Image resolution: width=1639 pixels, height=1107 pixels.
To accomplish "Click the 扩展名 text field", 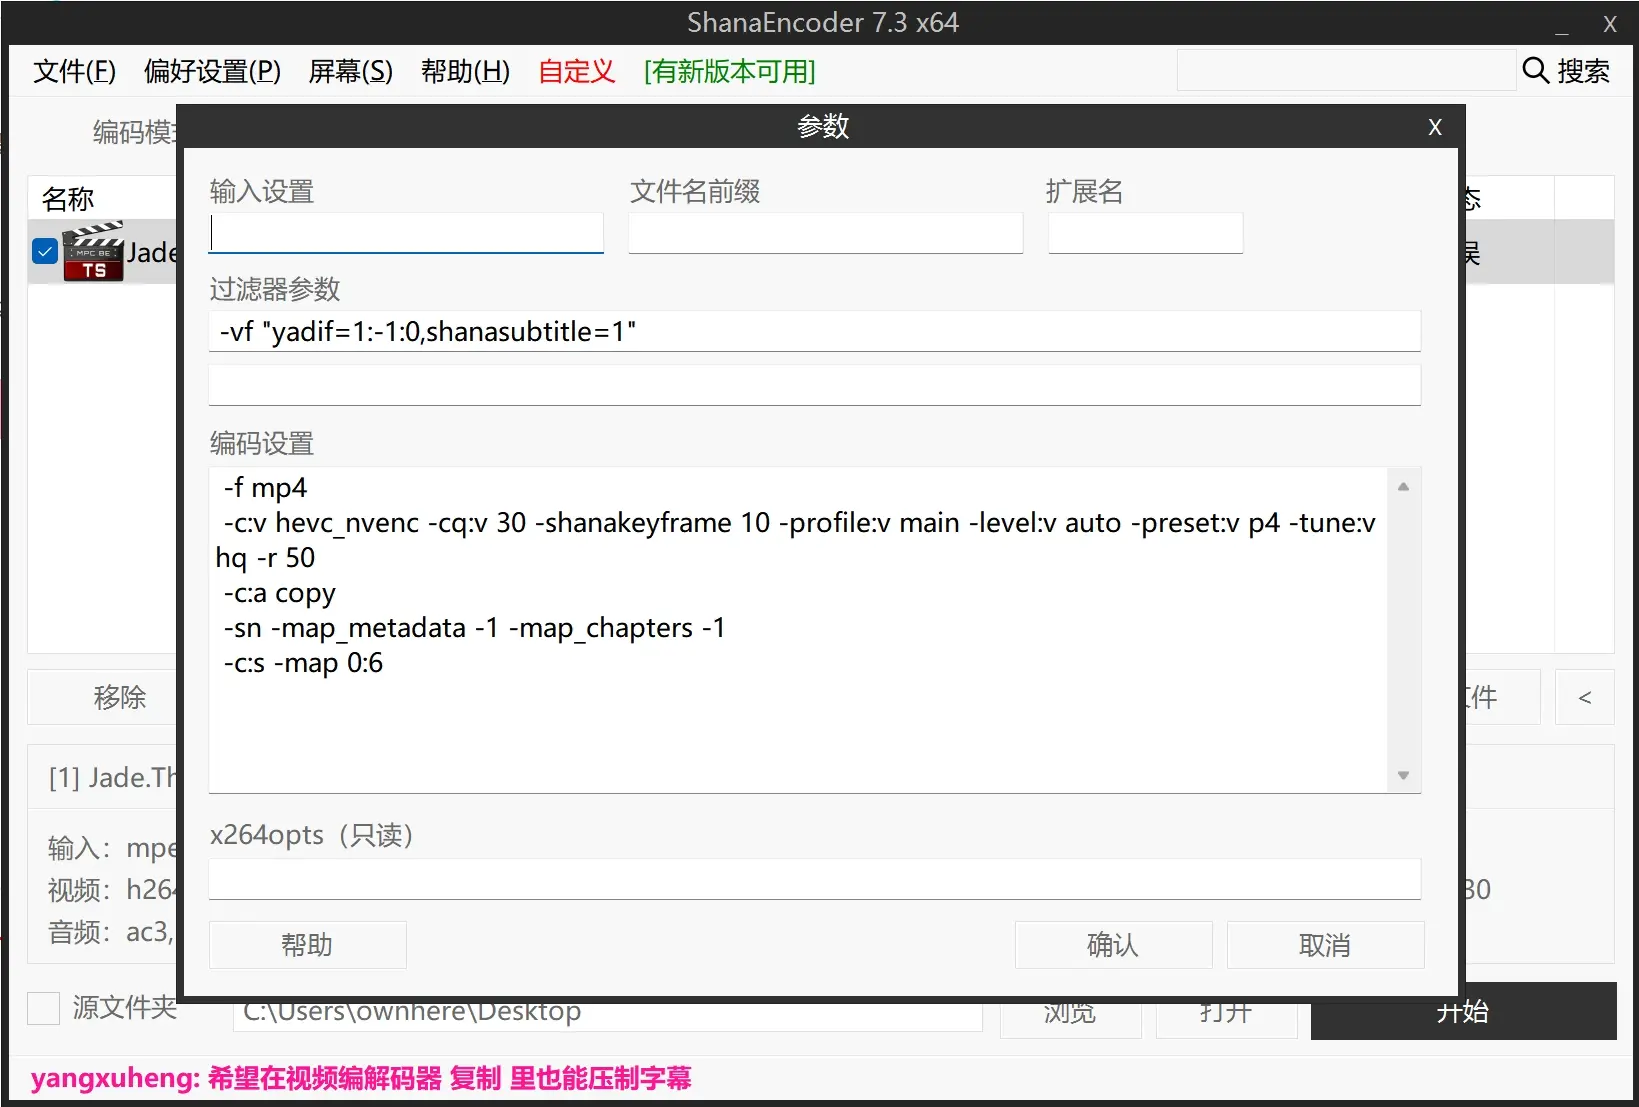I will point(1145,233).
